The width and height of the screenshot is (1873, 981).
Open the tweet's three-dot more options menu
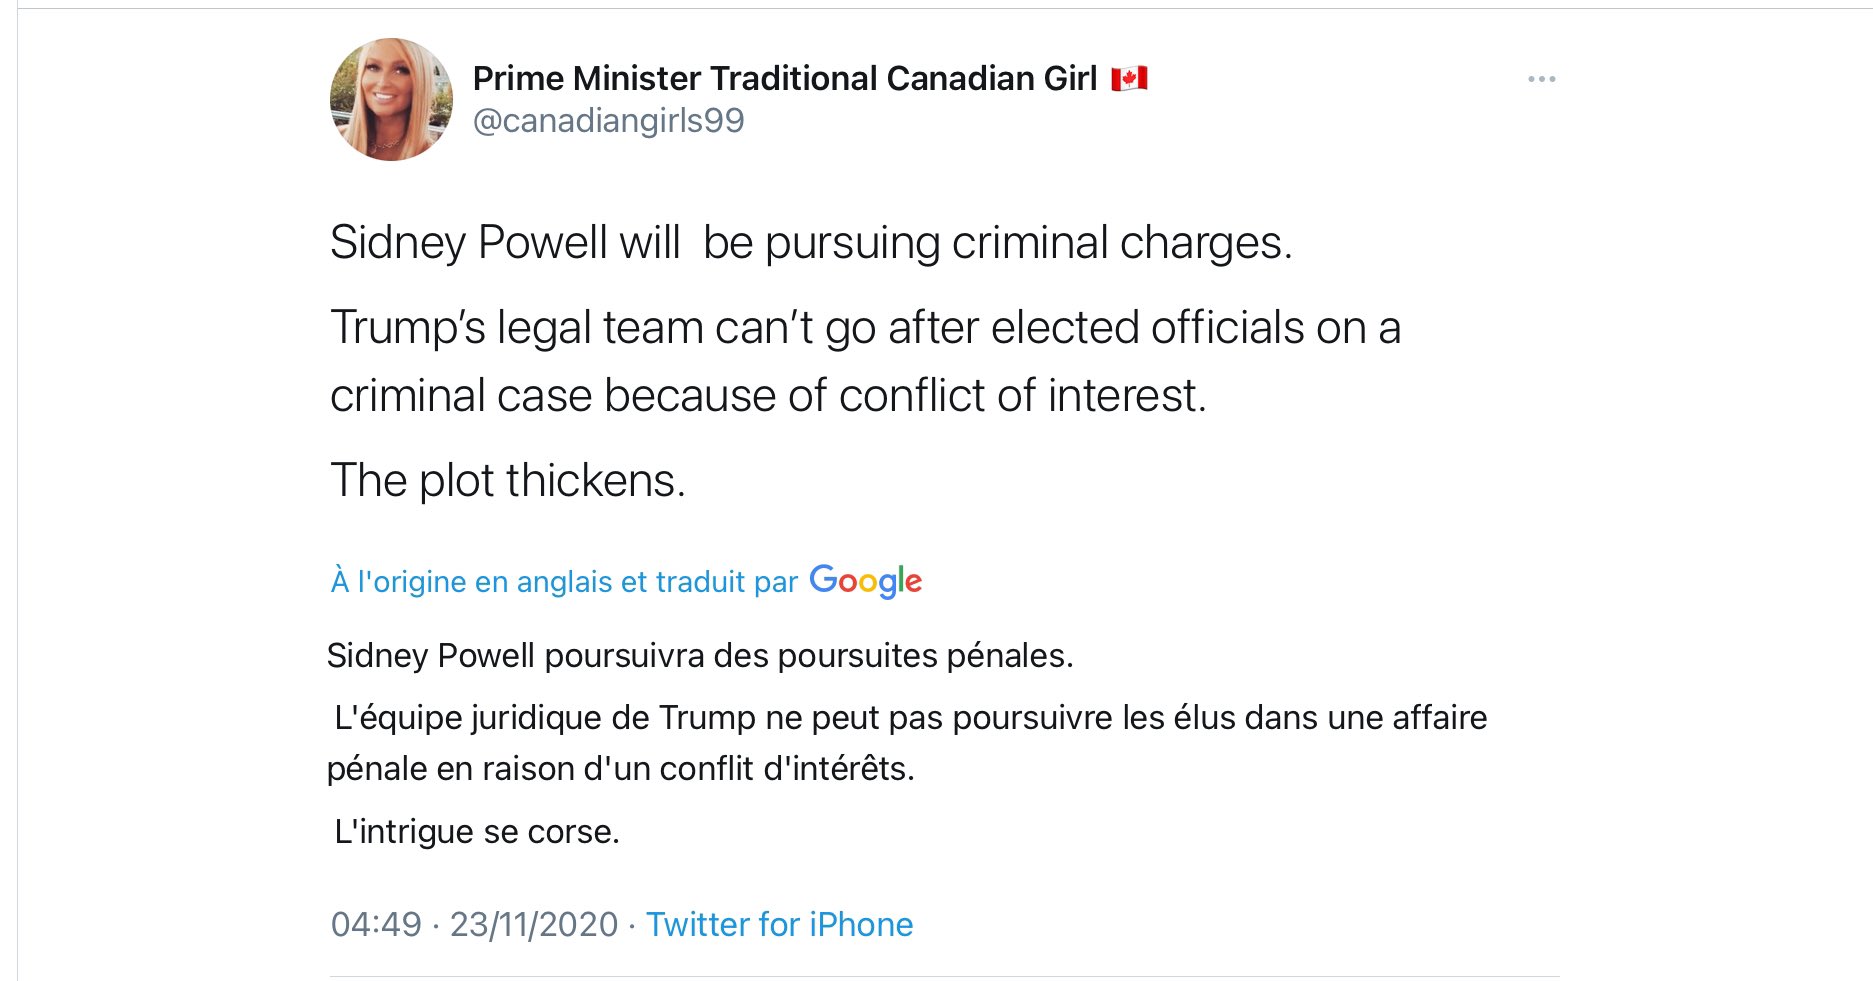coord(1541,79)
